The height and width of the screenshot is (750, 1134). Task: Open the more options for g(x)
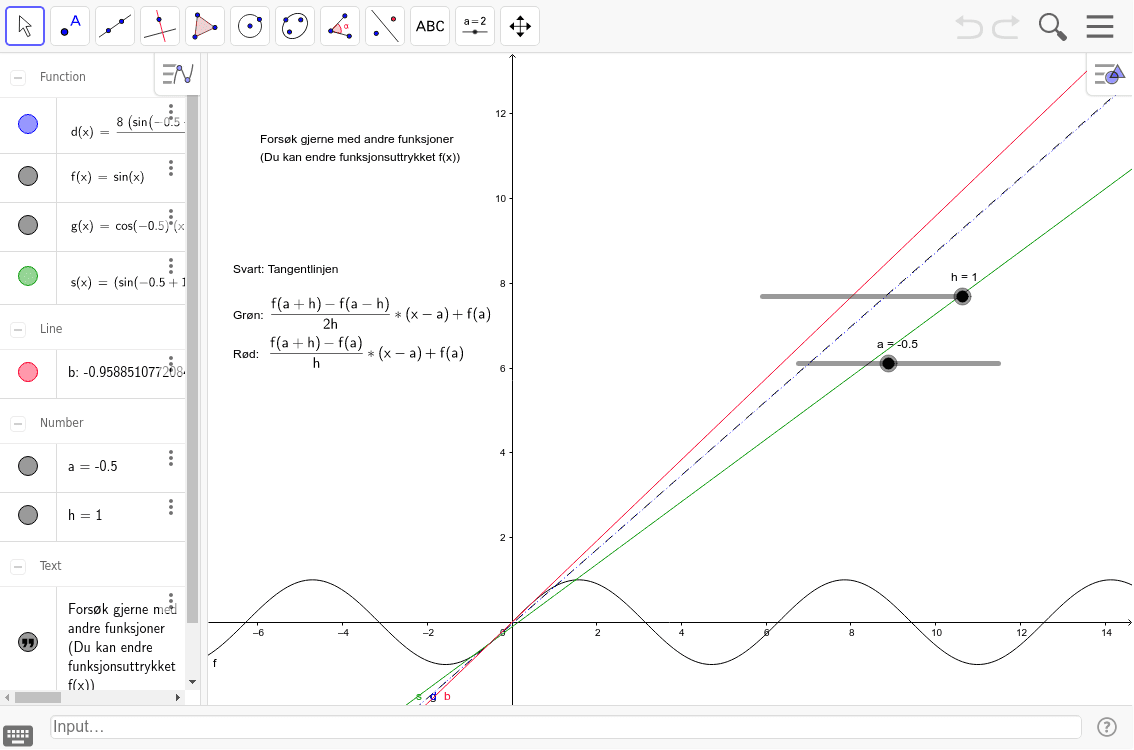pyautogui.click(x=171, y=217)
